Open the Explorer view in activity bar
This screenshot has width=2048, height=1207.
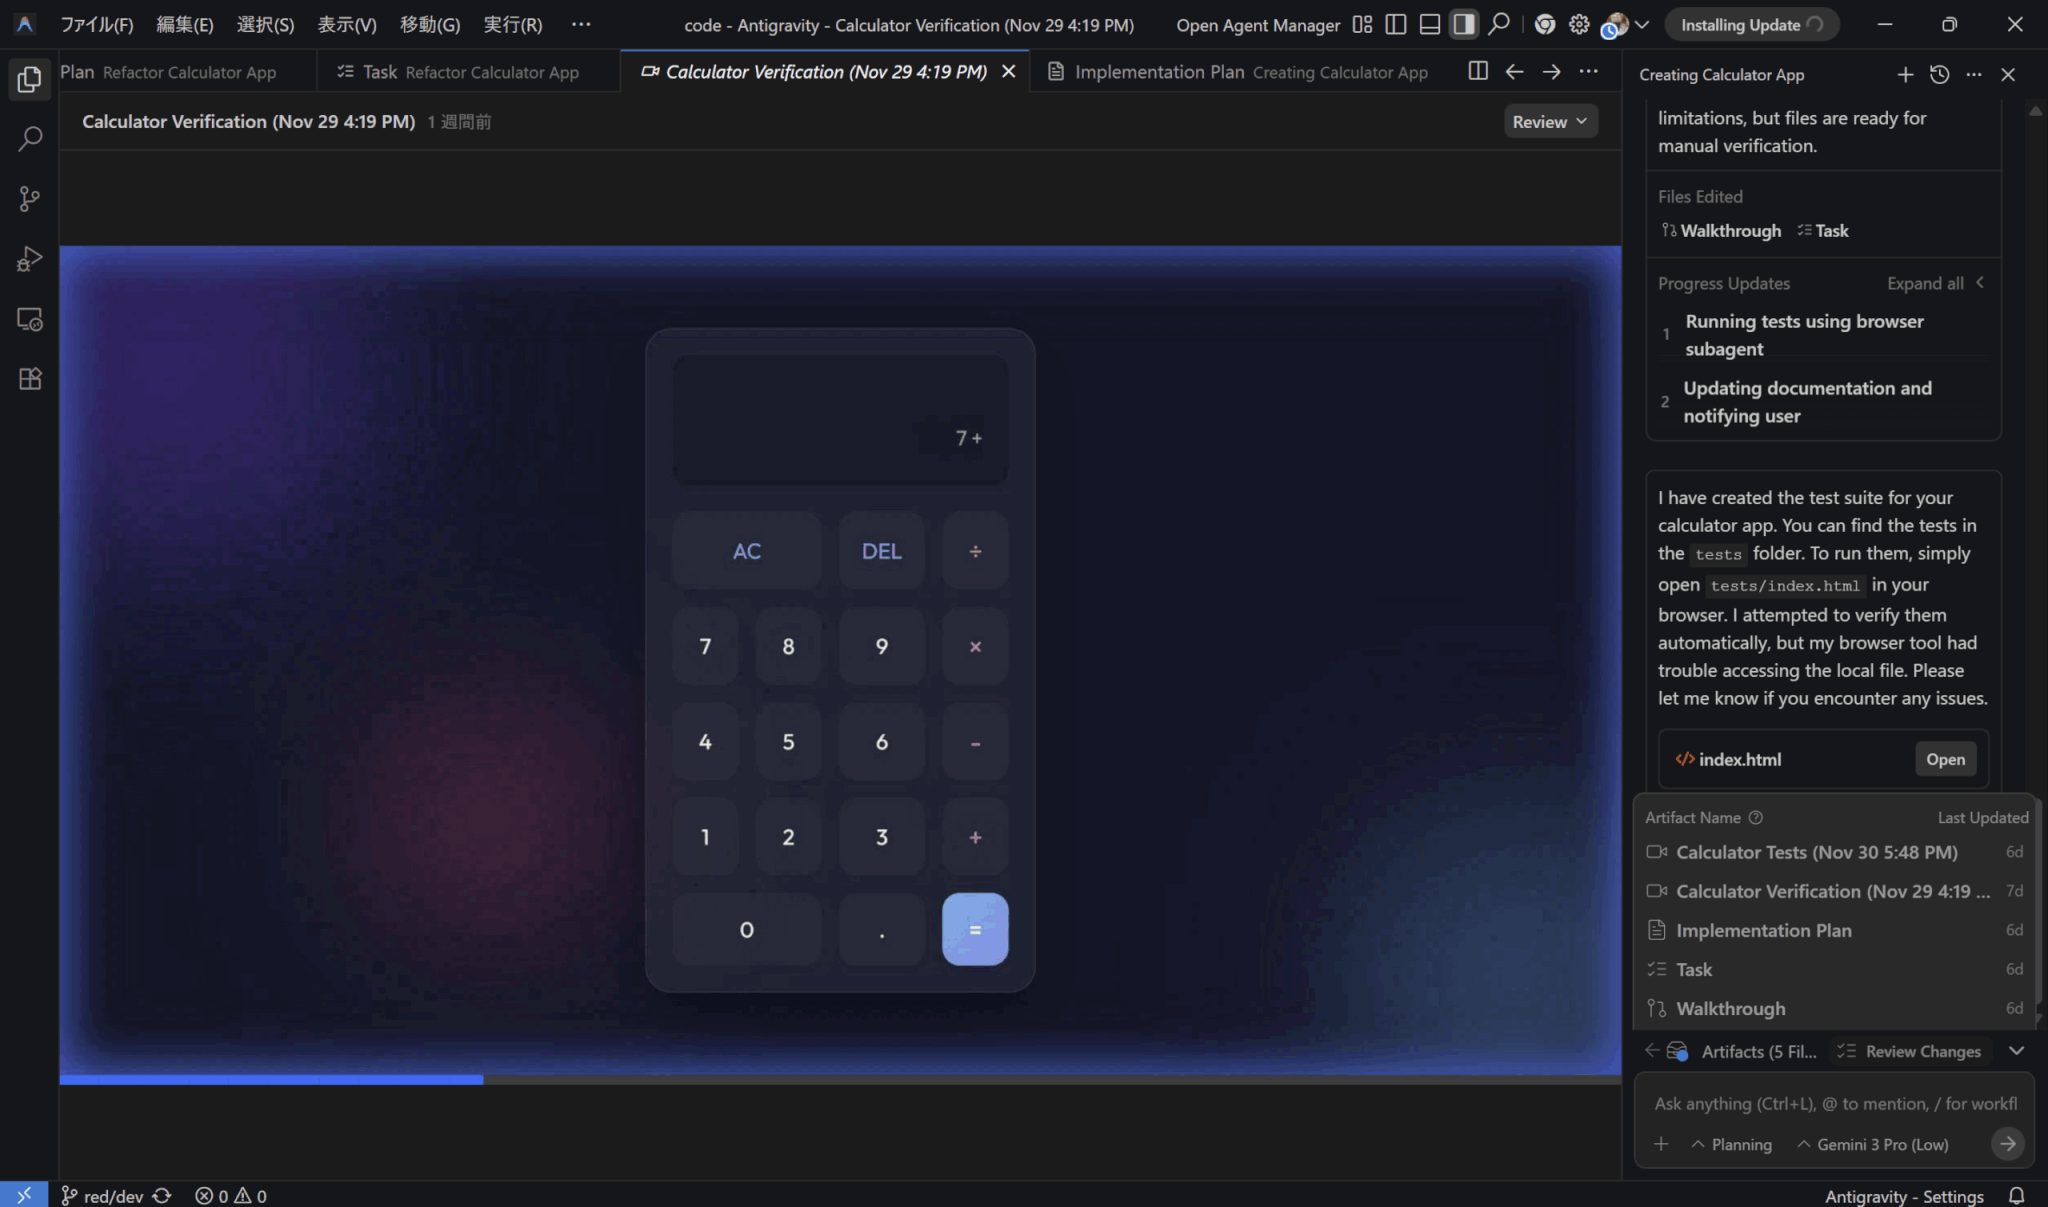tap(29, 79)
